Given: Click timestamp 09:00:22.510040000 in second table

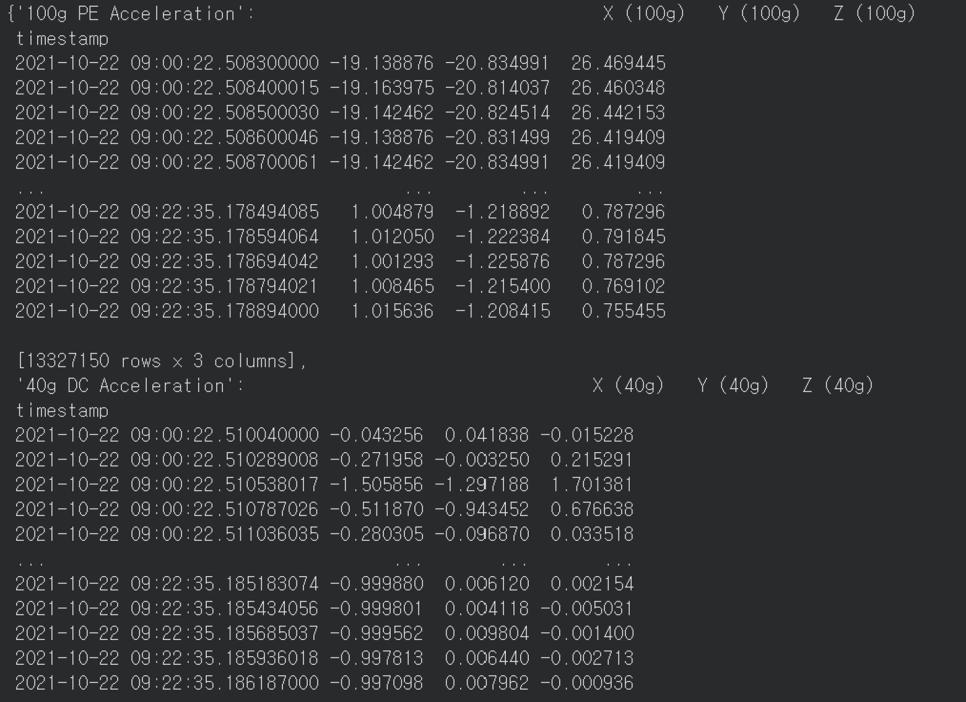Looking at the screenshot, I should click(167, 435).
